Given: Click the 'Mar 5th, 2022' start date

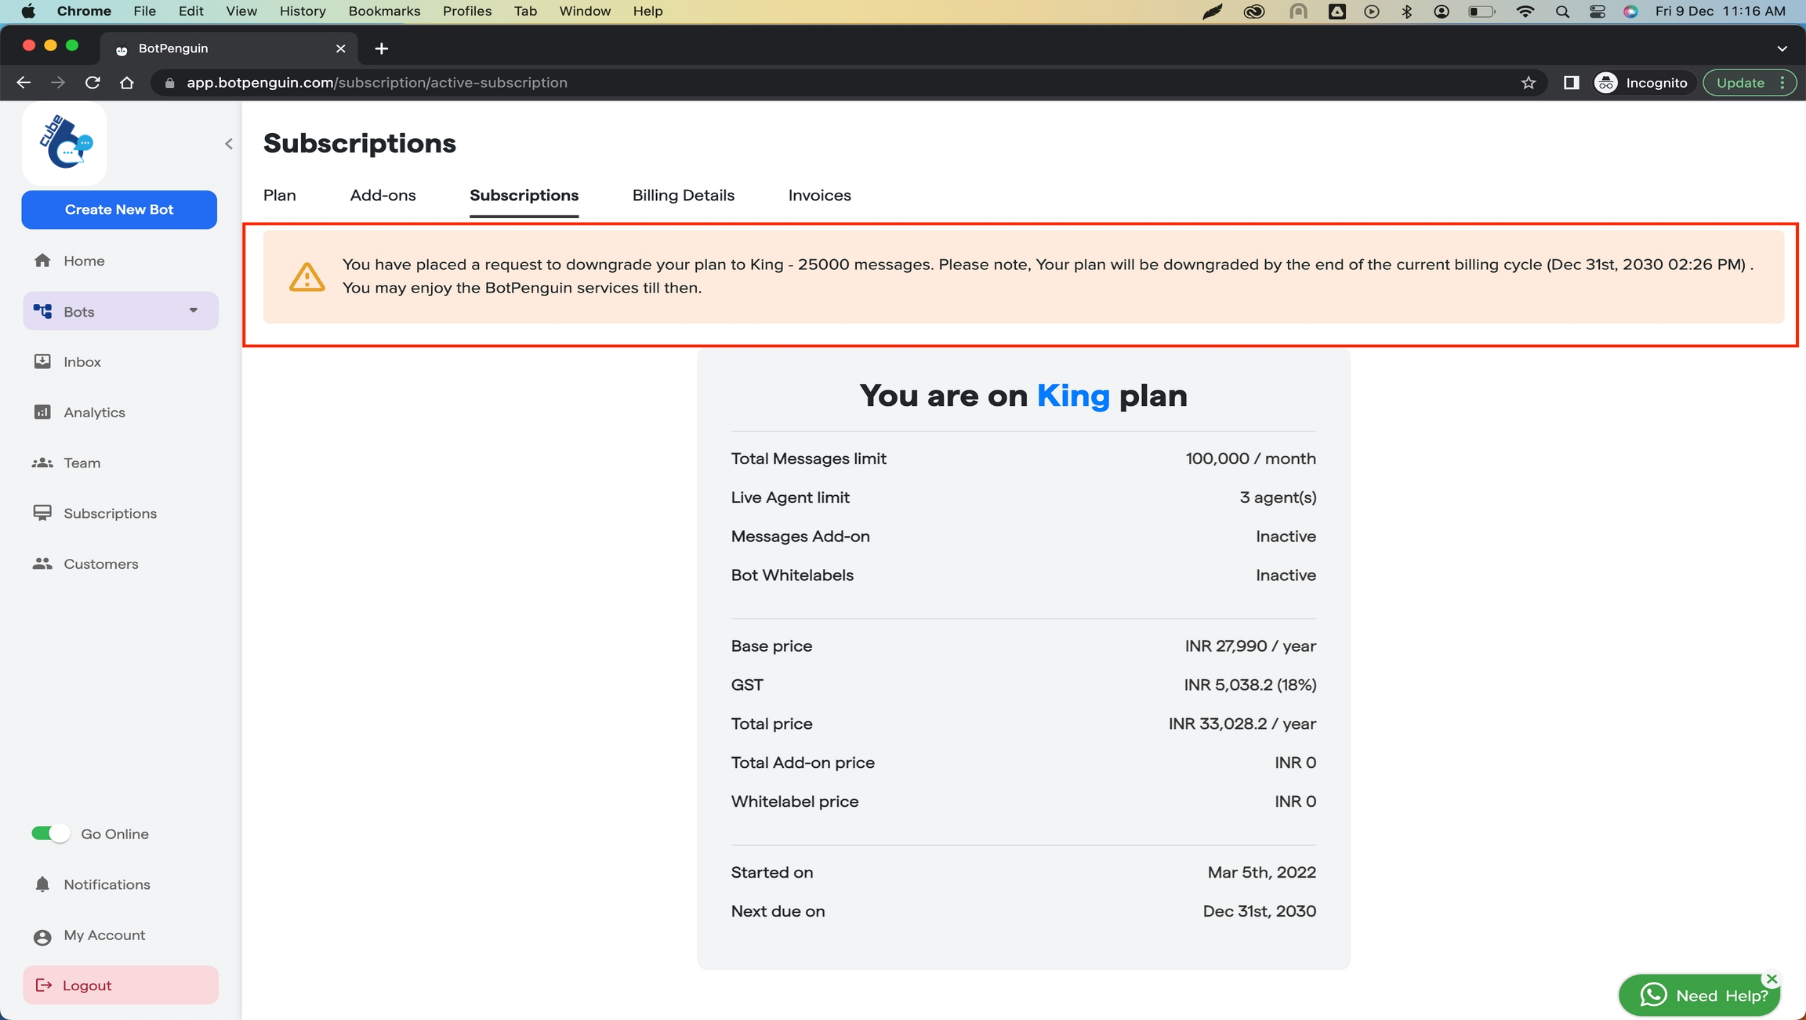Looking at the screenshot, I should pyautogui.click(x=1261, y=872).
